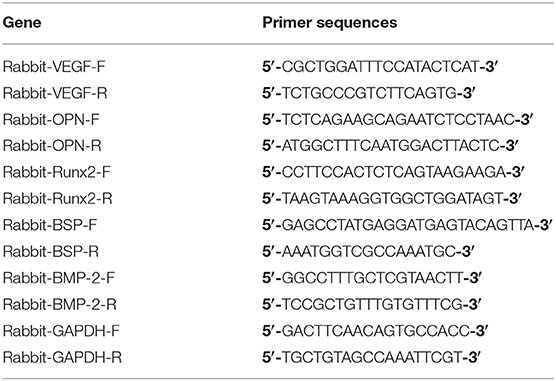
Task: Select the Rabbit-VEGF-F gene cell
Action: pyautogui.click(x=54, y=67)
